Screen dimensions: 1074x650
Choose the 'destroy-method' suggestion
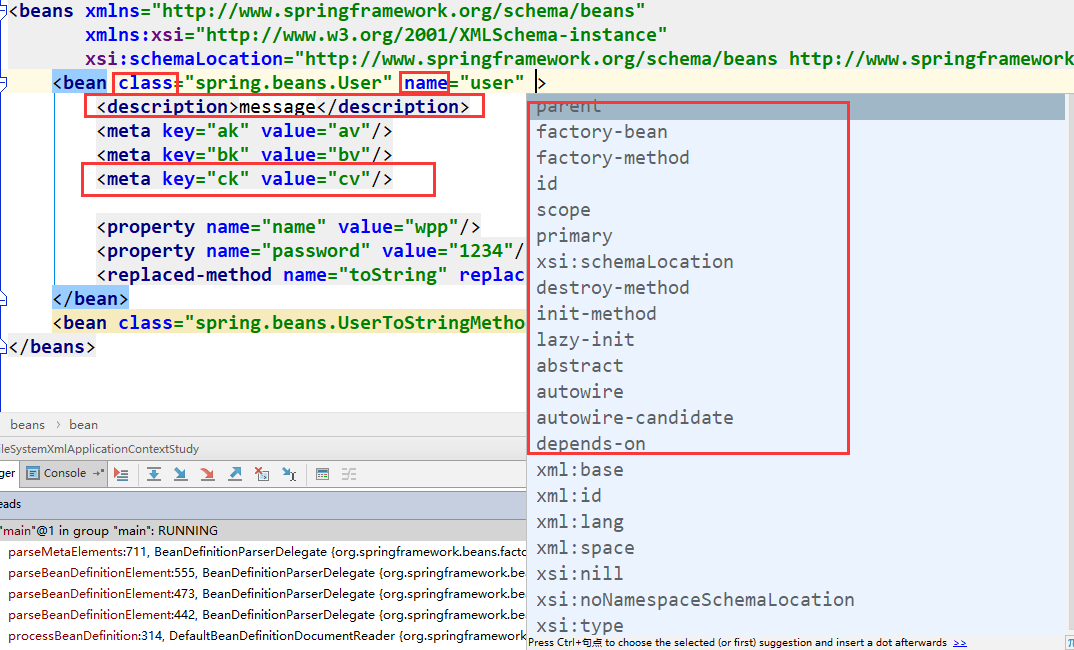(x=796, y=288)
